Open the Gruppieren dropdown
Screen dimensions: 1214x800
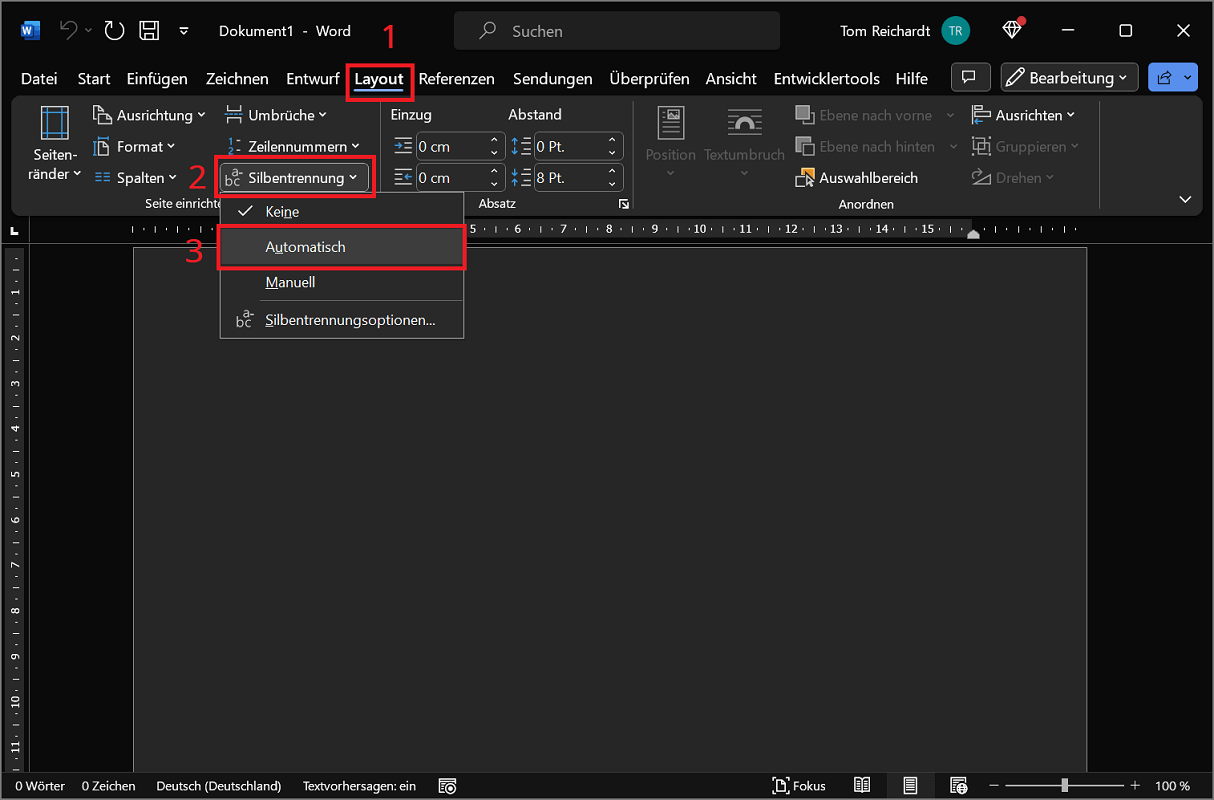tap(1025, 146)
